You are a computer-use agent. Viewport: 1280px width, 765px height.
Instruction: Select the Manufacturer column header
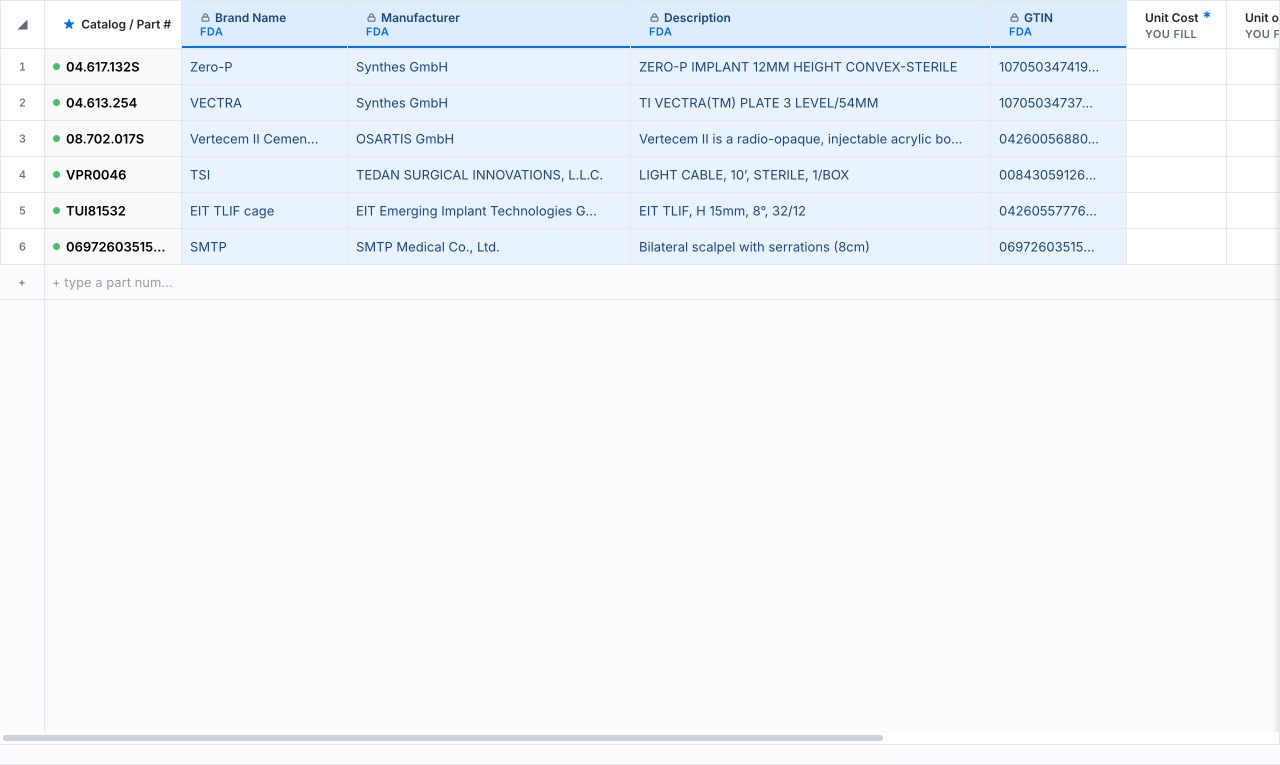(489, 24)
